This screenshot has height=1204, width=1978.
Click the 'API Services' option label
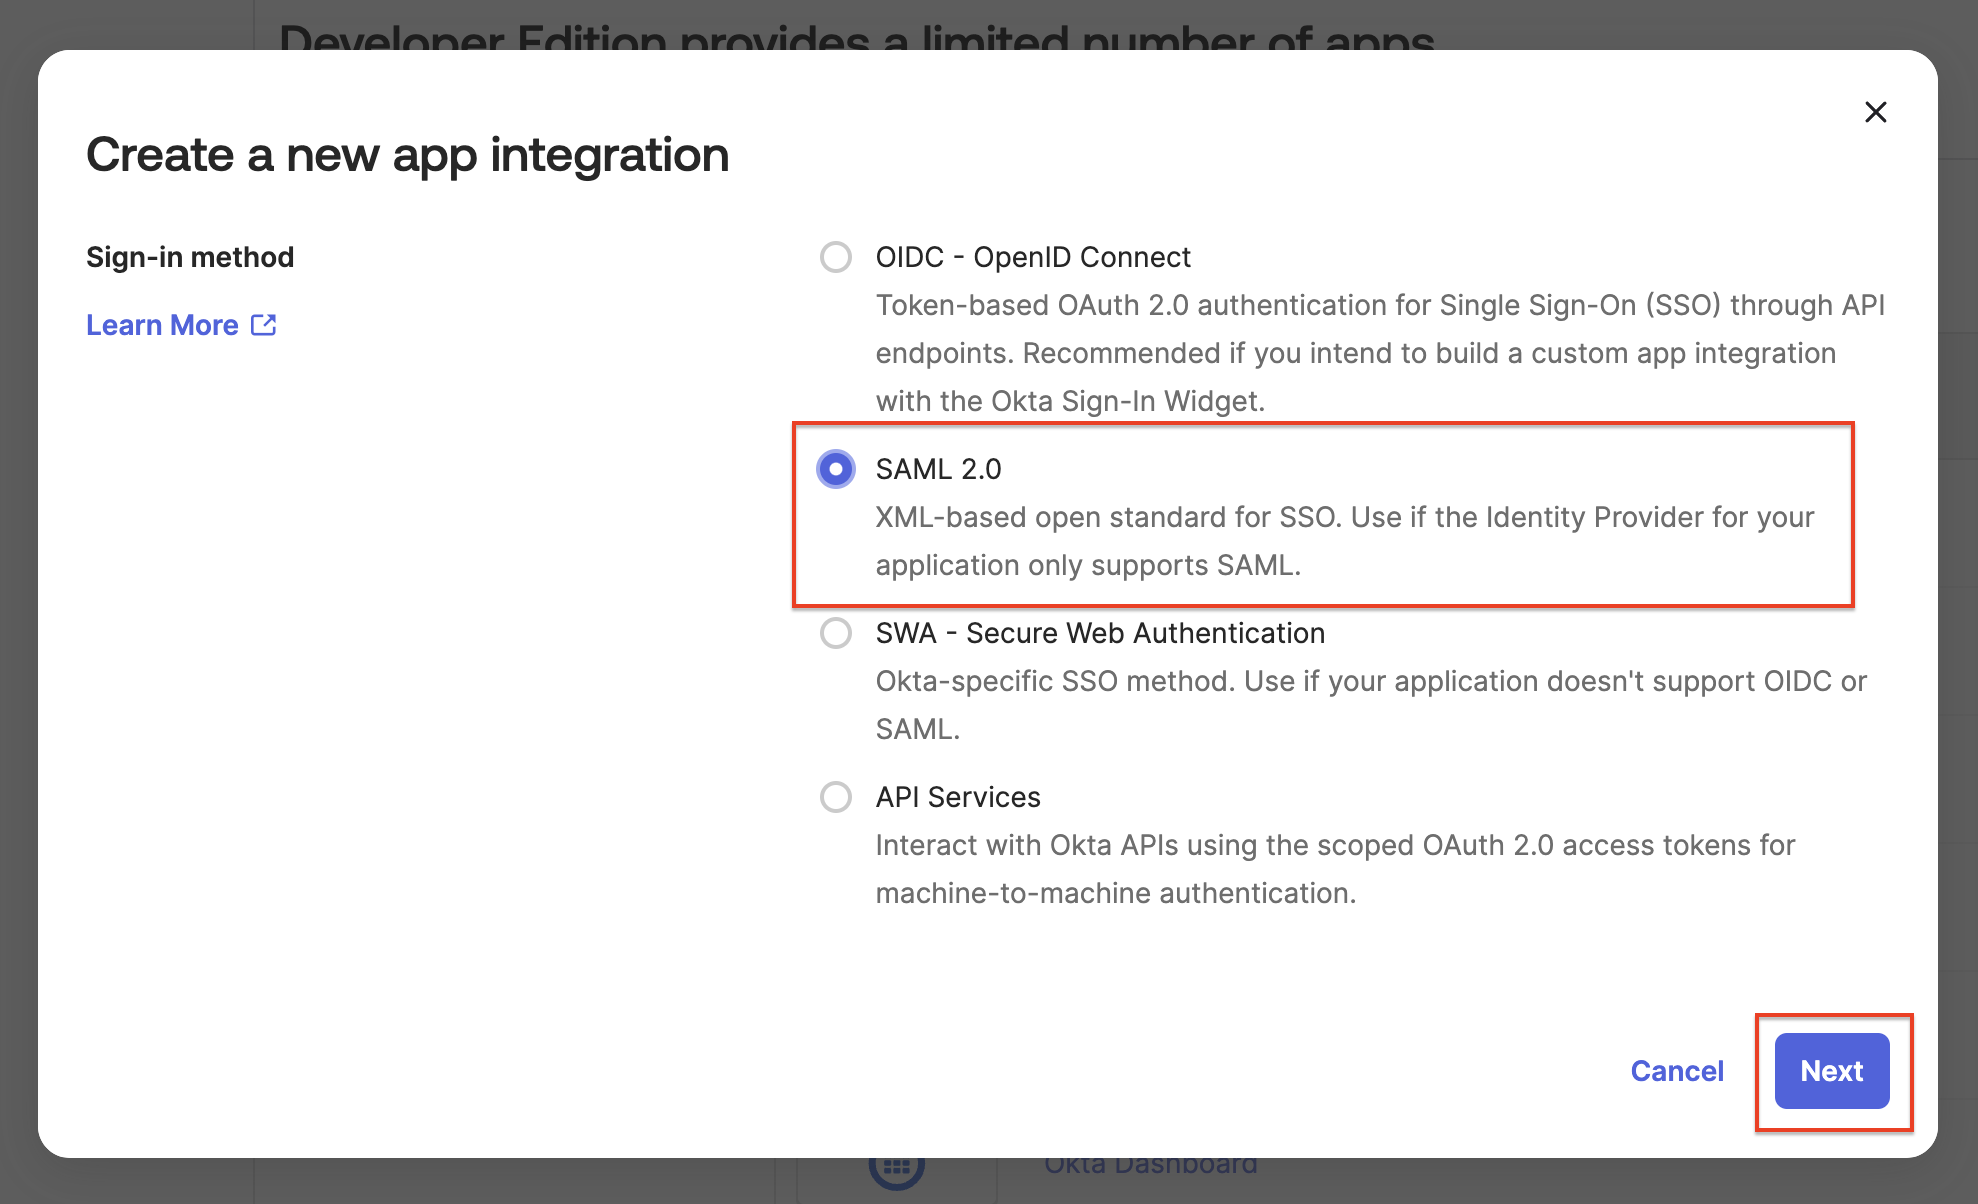pyautogui.click(x=957, y=797)
